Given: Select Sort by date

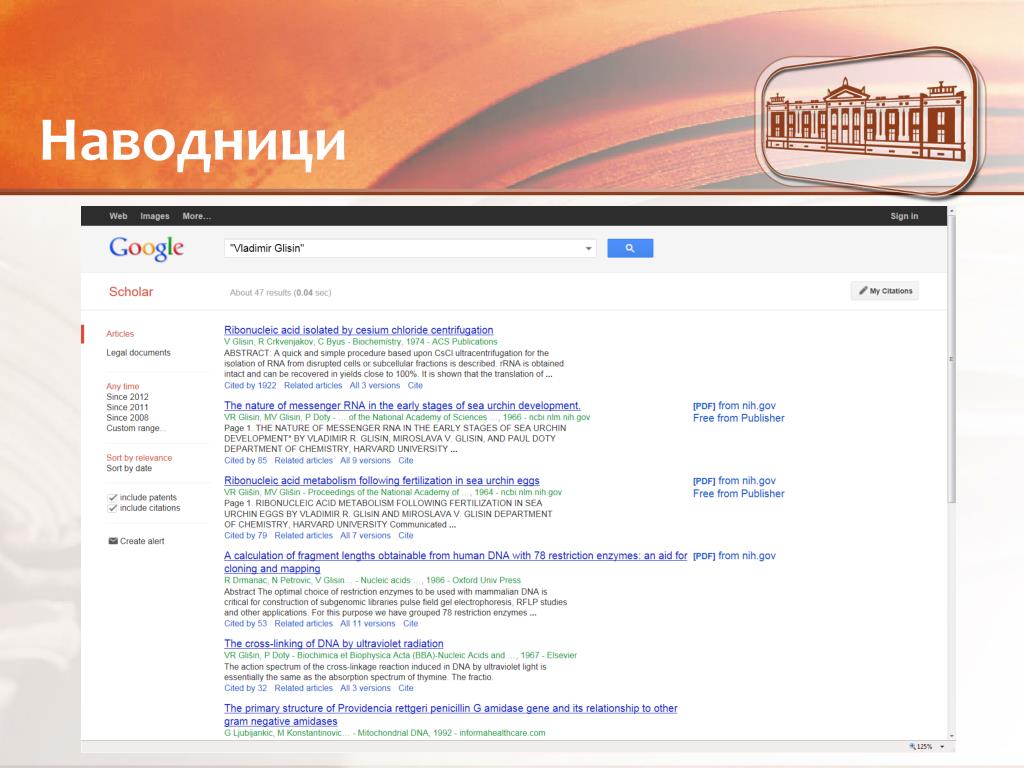Looking at the screenshot, I should coord(129,468).
